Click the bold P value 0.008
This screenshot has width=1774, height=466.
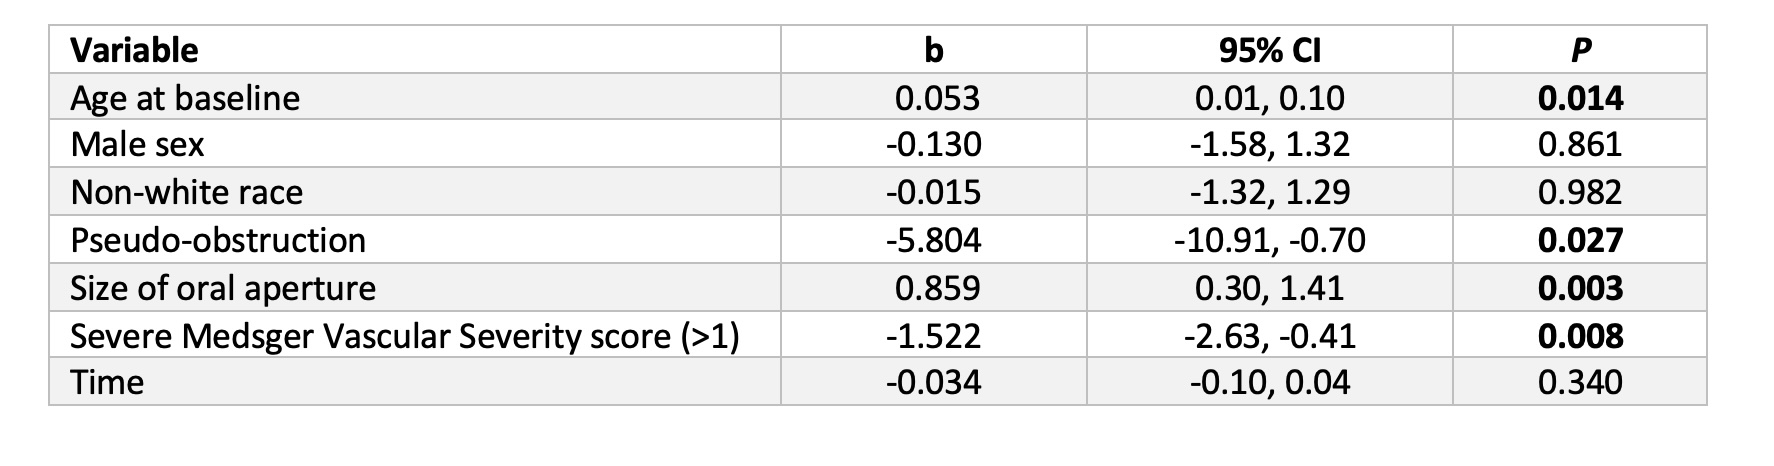(1580, 336)
